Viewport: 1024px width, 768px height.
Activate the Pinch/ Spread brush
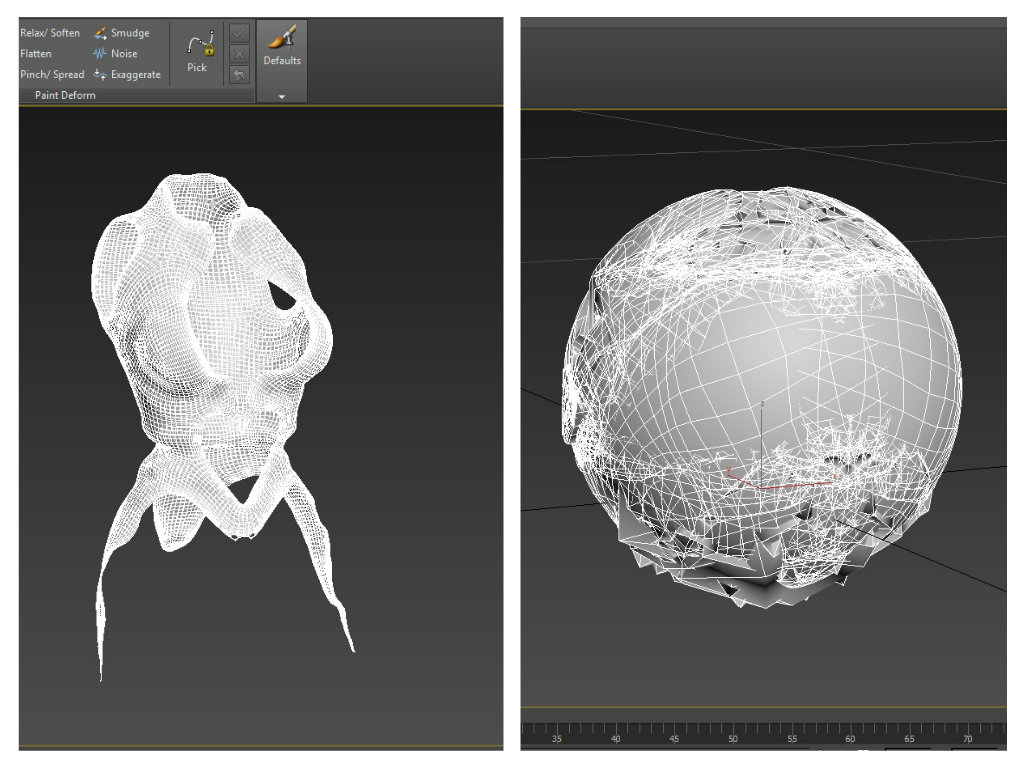point(52,74)
